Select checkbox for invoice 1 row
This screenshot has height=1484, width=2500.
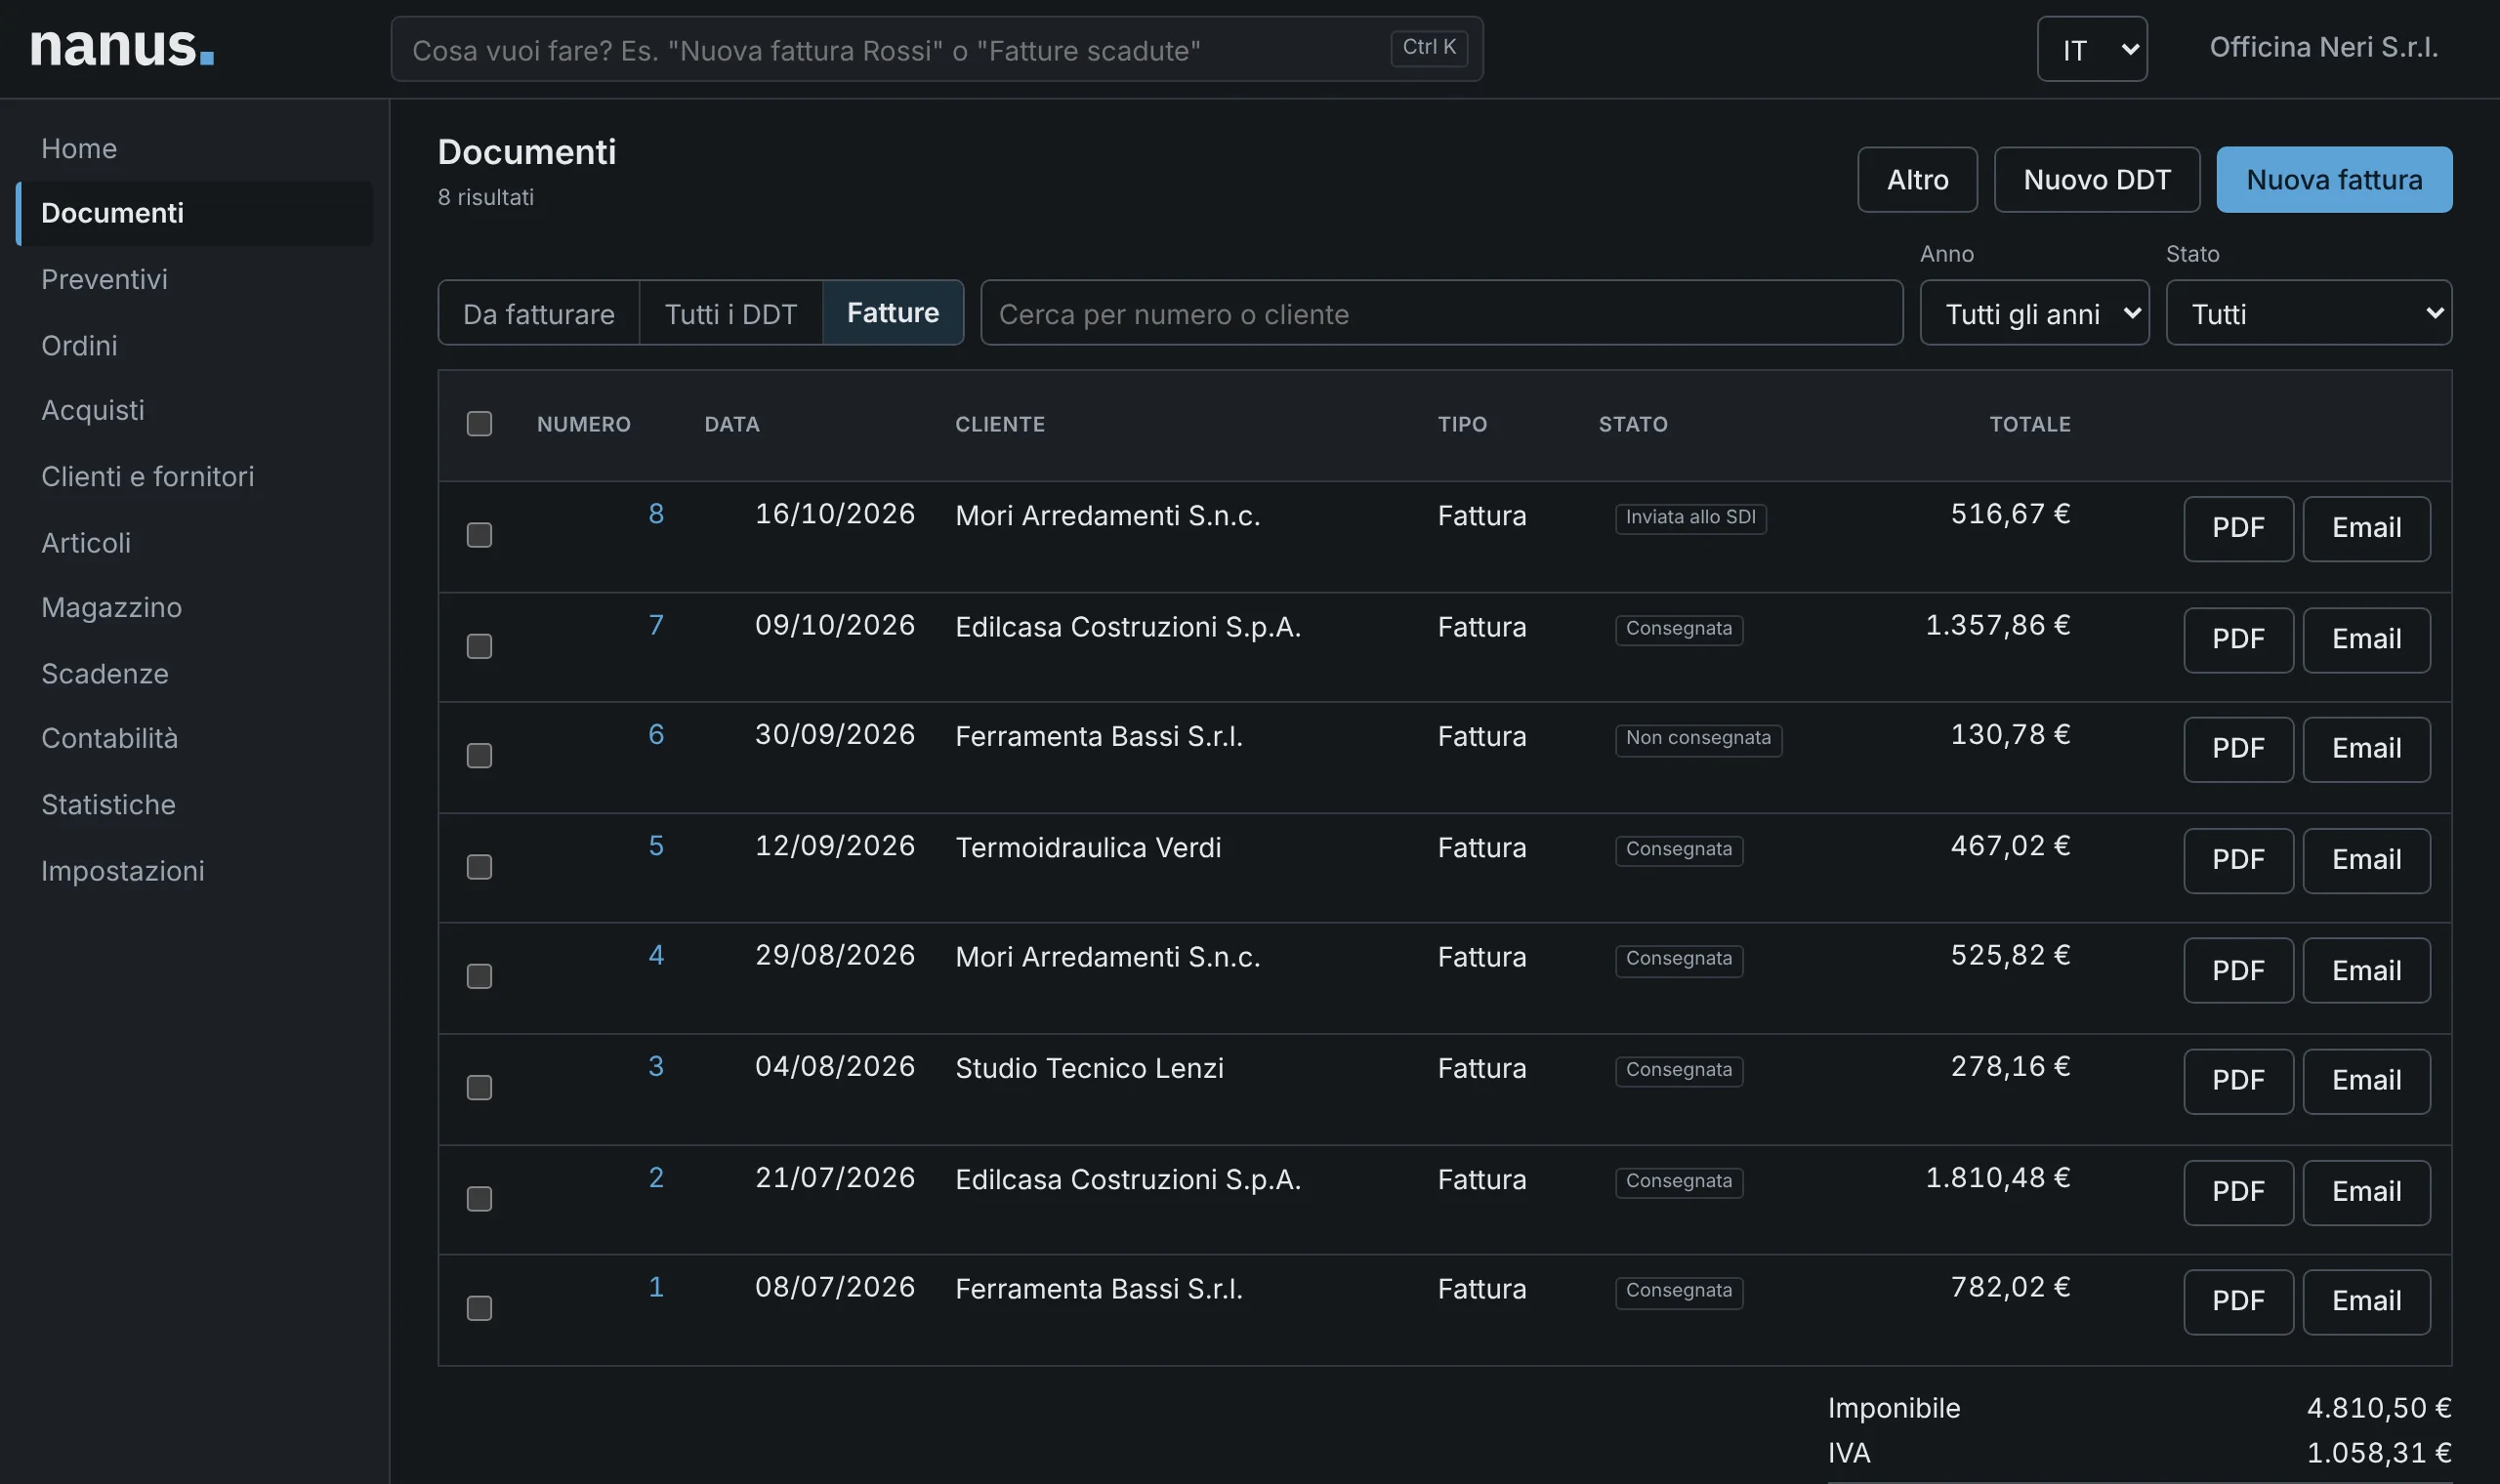tap(479, 1308)
